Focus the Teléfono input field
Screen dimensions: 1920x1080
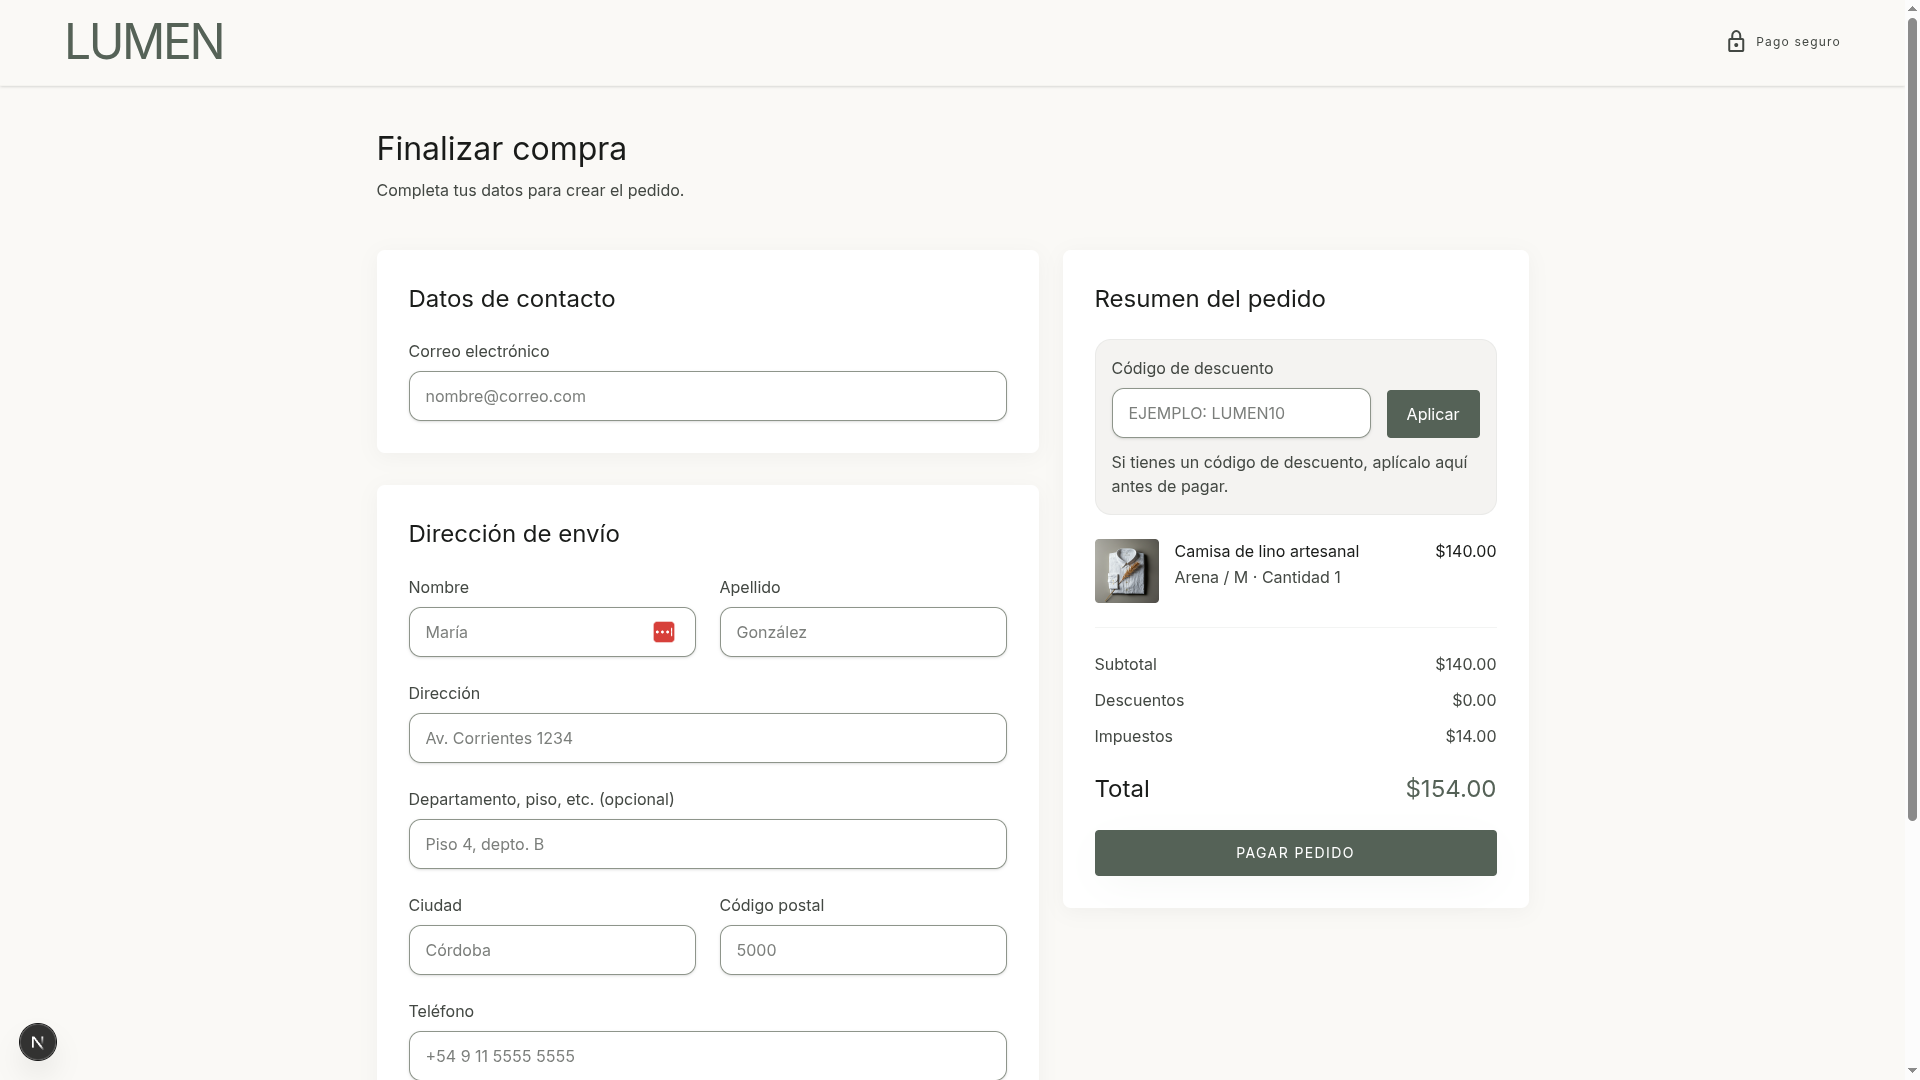[707, 1055]
